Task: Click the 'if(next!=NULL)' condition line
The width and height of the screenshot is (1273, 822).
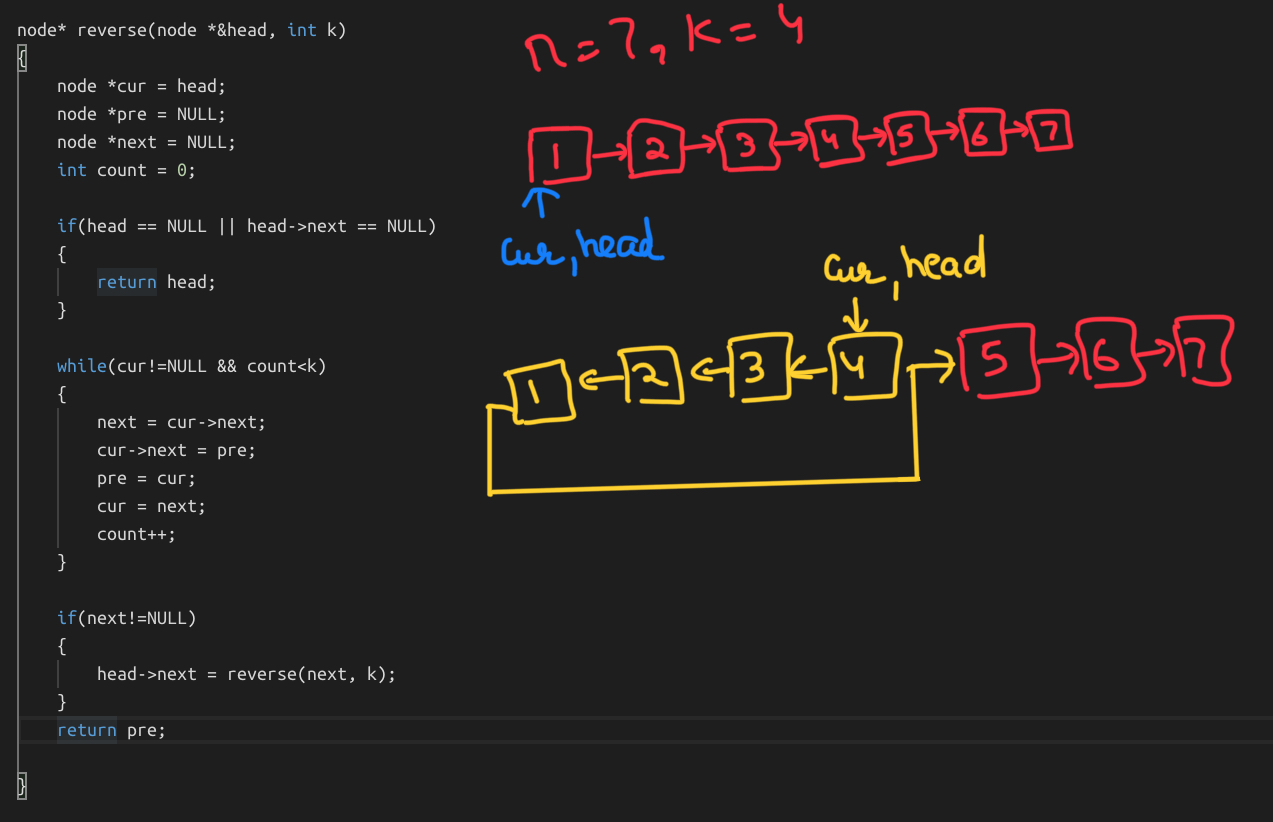Action: [126, 618]
